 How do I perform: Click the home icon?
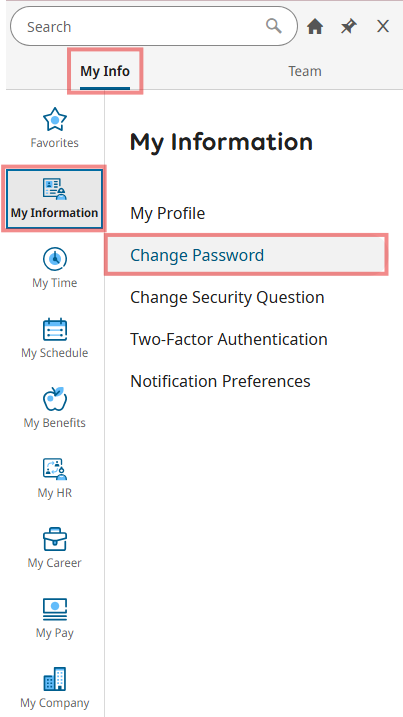click(315, 27)
